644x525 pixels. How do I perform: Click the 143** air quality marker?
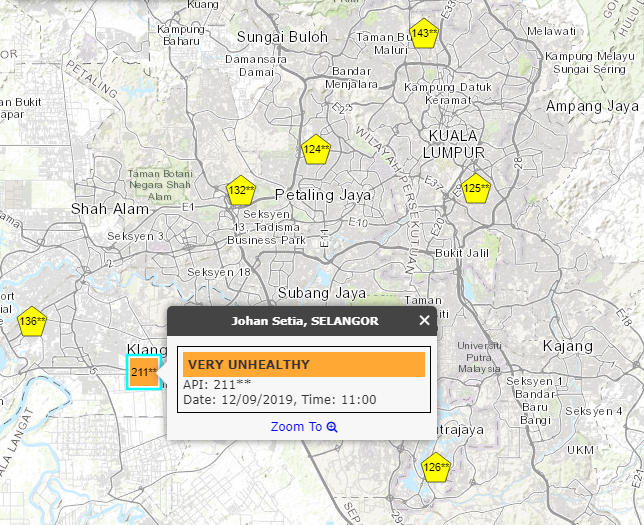pos(424,33)
